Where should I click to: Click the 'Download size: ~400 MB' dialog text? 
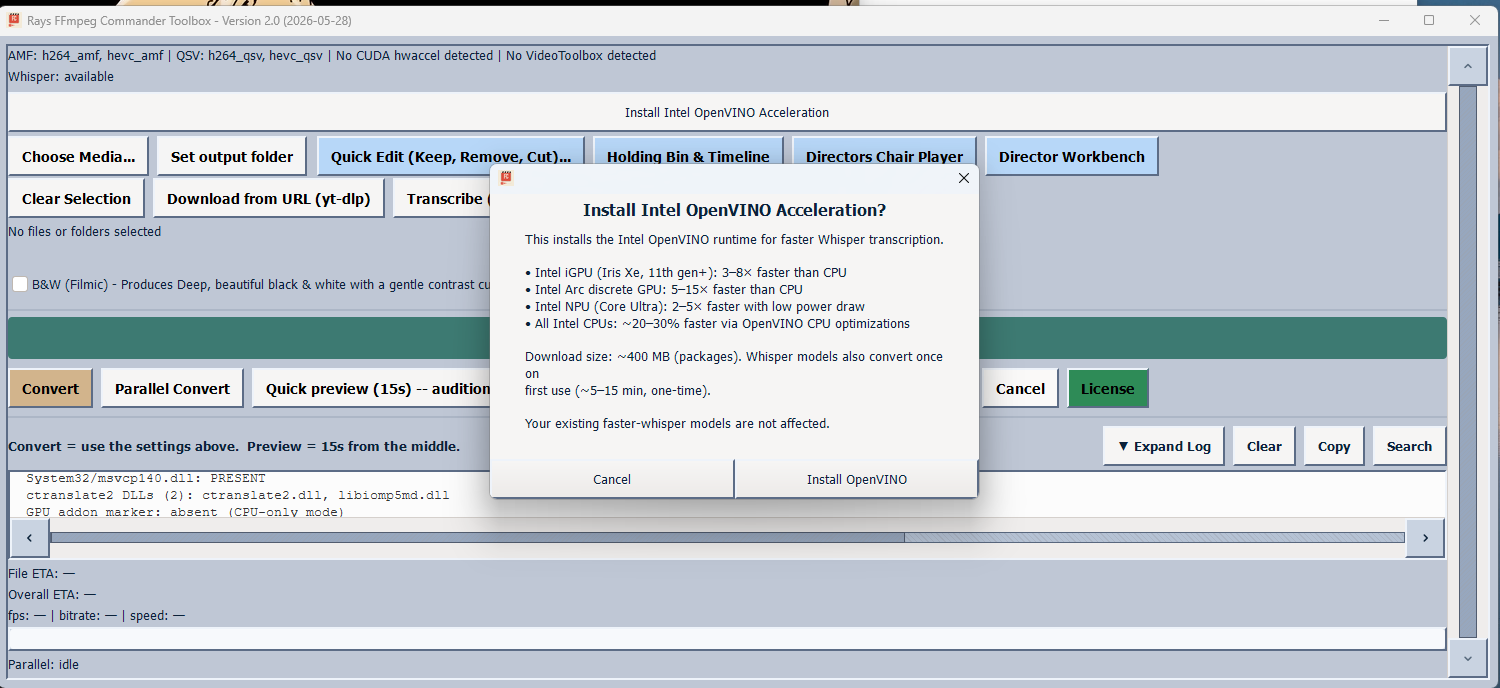point(734,373)
